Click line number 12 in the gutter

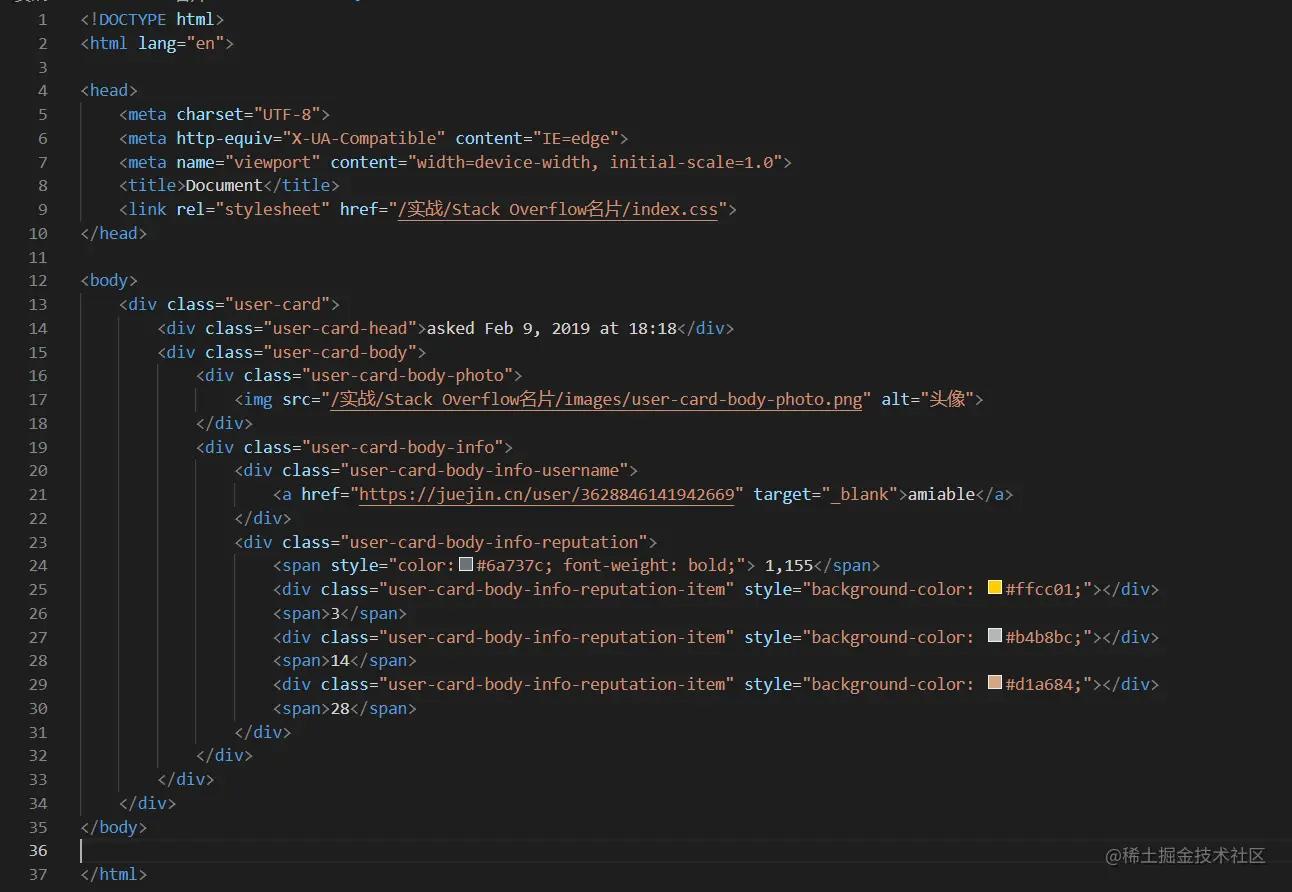click(x=38, y=281)
